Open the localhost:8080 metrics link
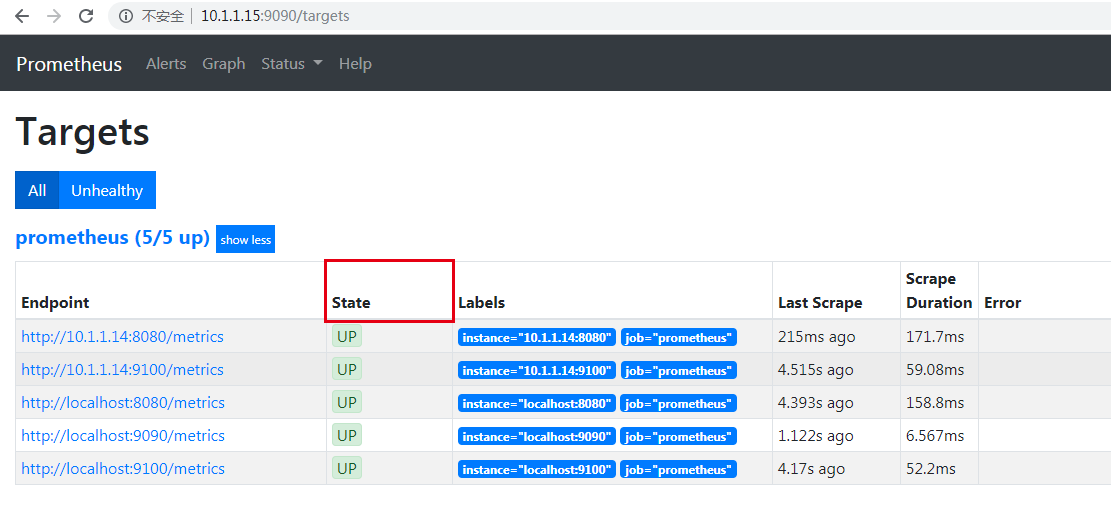Image resolution: width=1111 pixels, height=514 pixels. click(x=122, y=403)
